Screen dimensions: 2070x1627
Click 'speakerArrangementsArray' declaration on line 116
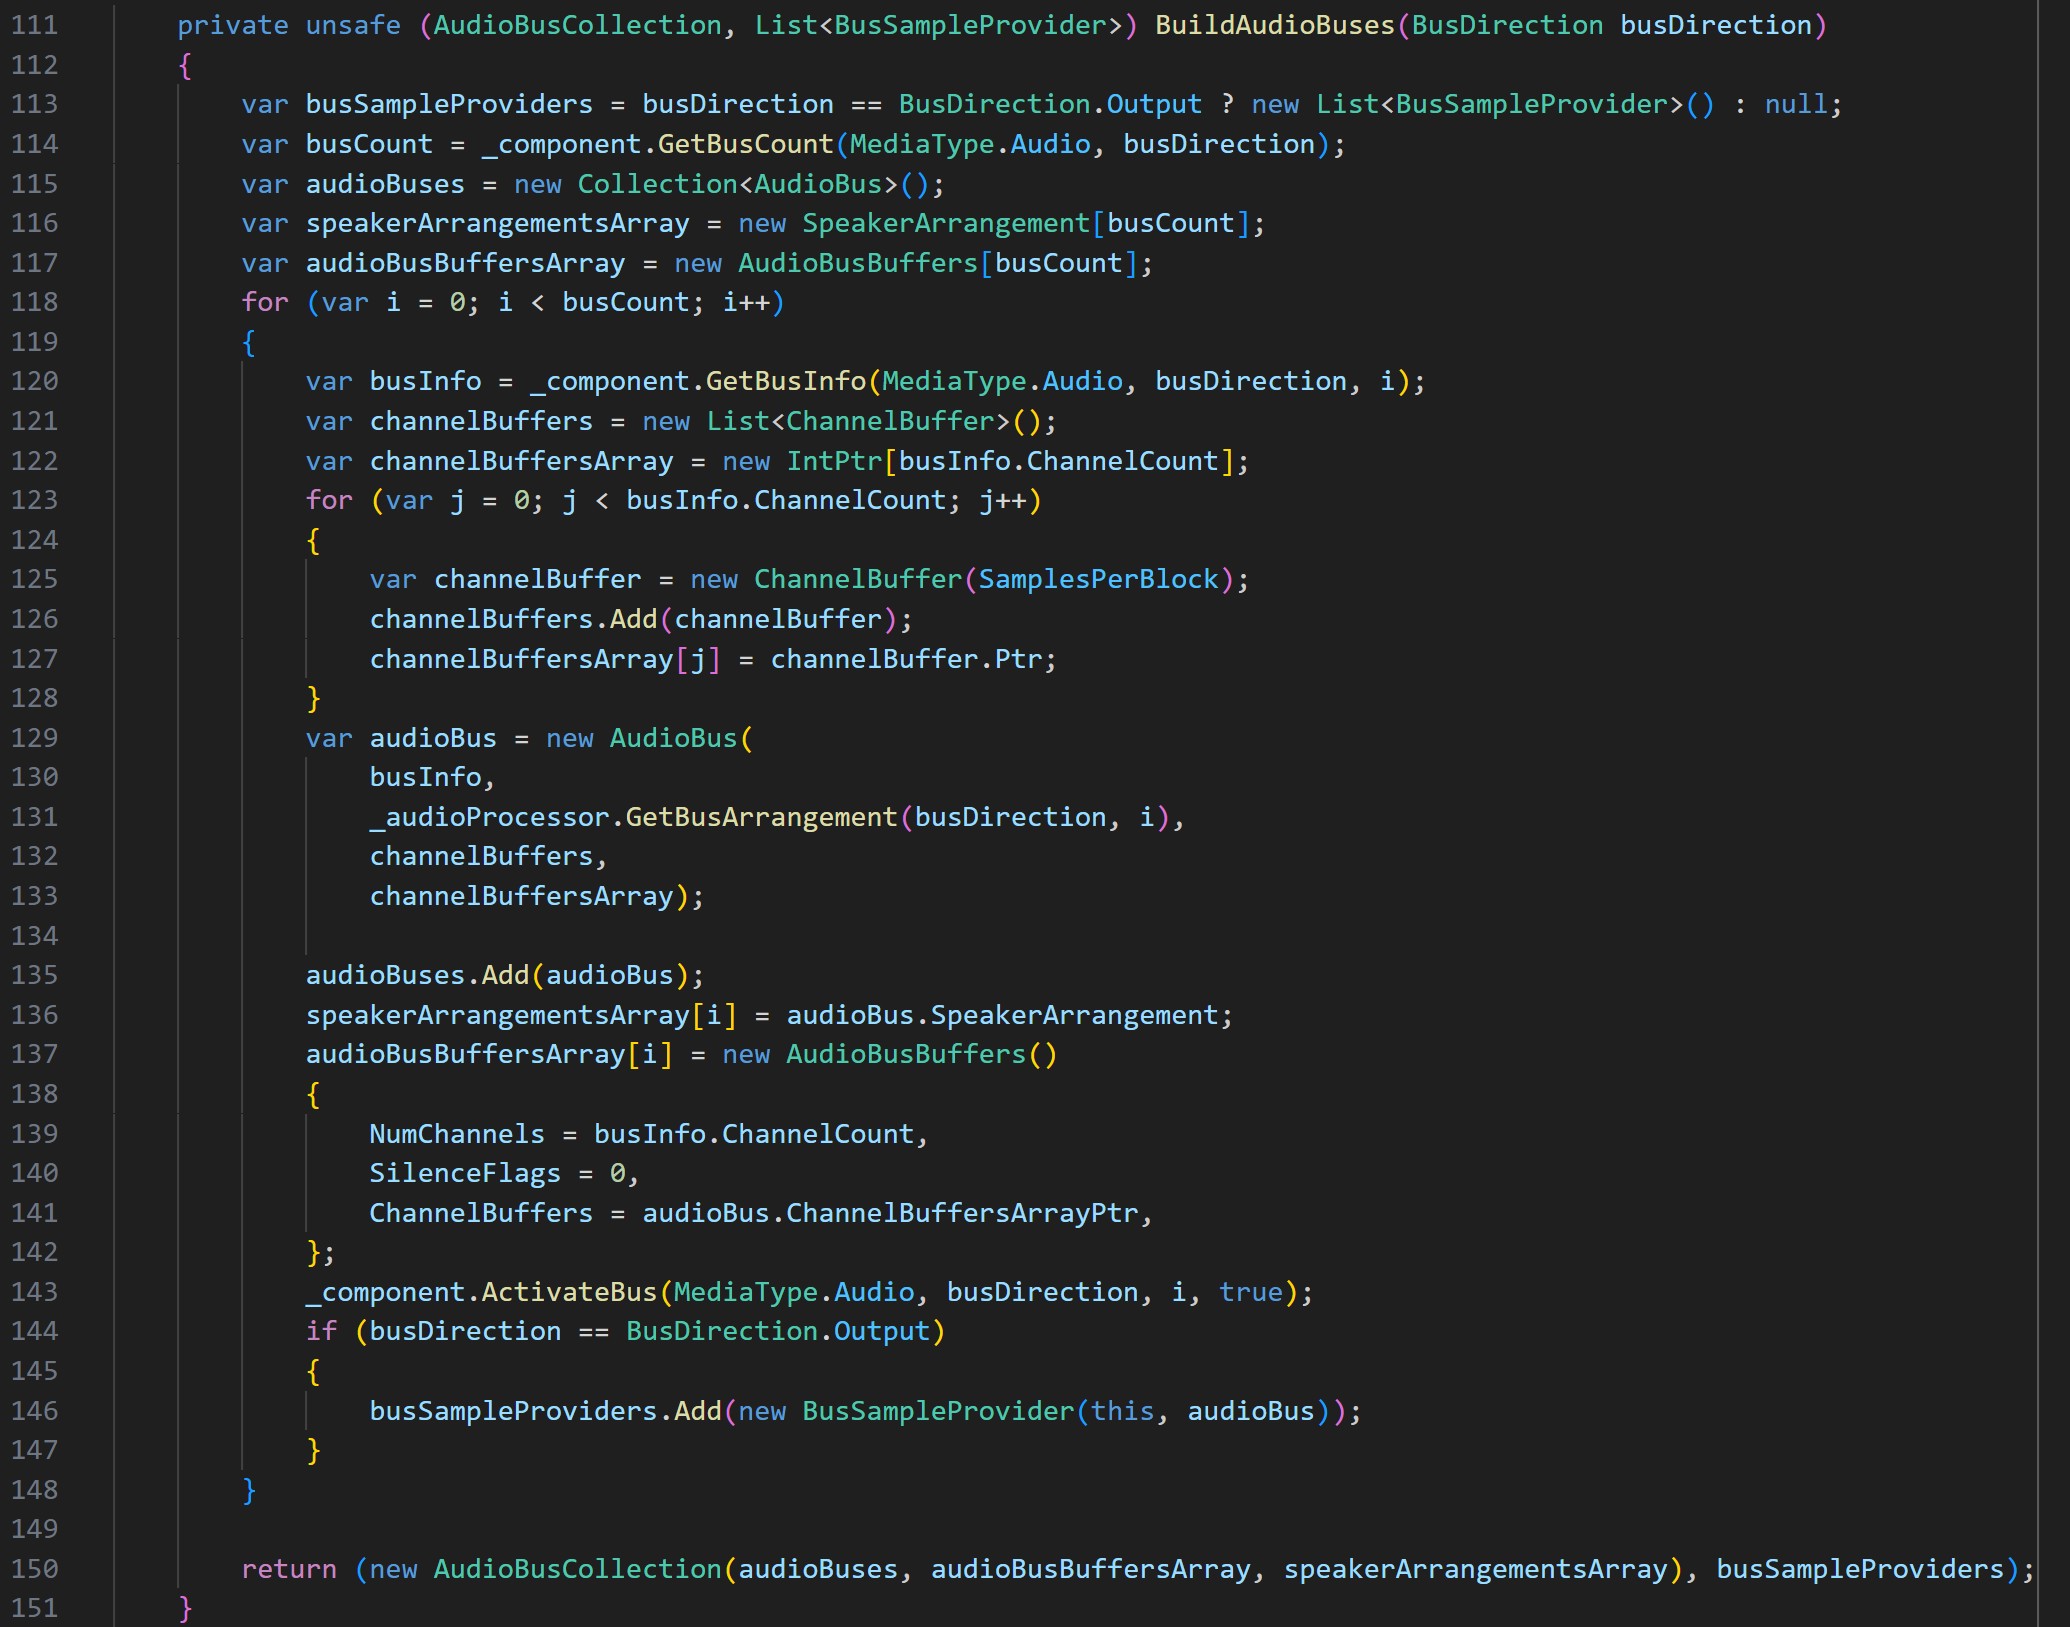[497, 223]
